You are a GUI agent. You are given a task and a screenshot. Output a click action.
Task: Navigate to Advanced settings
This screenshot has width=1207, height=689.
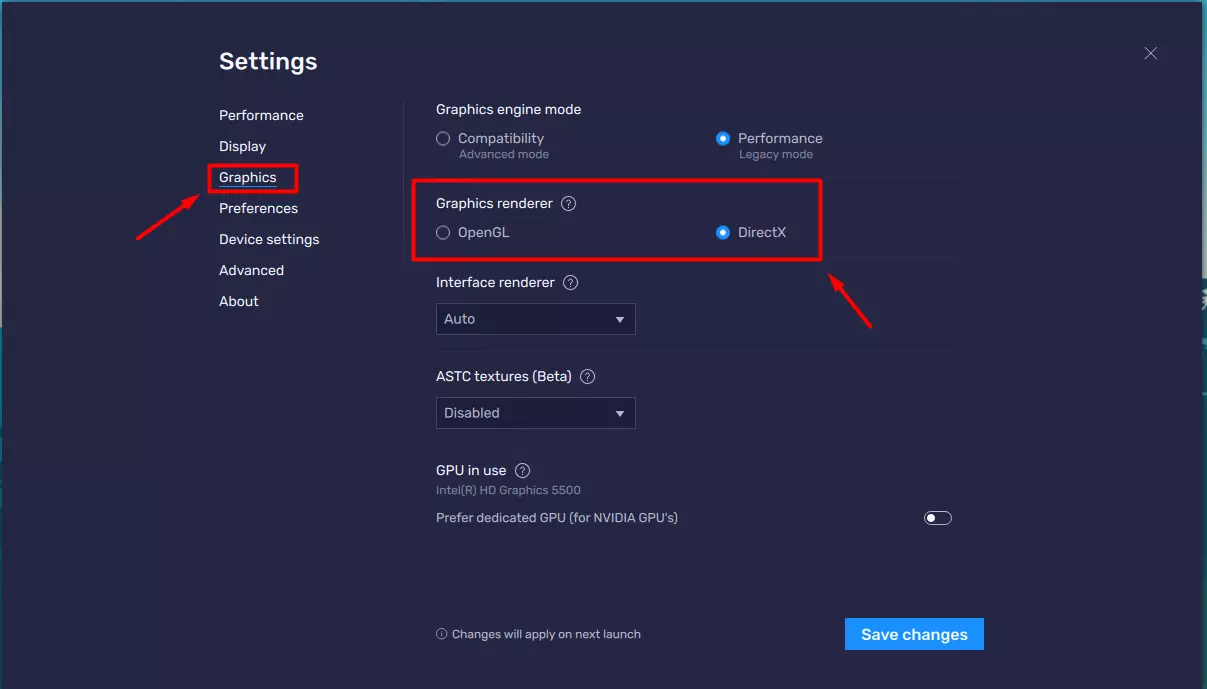tap(251, 270)
